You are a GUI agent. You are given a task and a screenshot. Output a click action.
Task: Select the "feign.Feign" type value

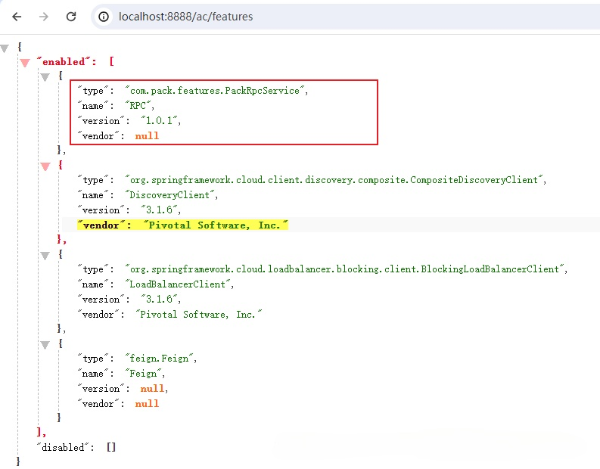tap(159, 358)
